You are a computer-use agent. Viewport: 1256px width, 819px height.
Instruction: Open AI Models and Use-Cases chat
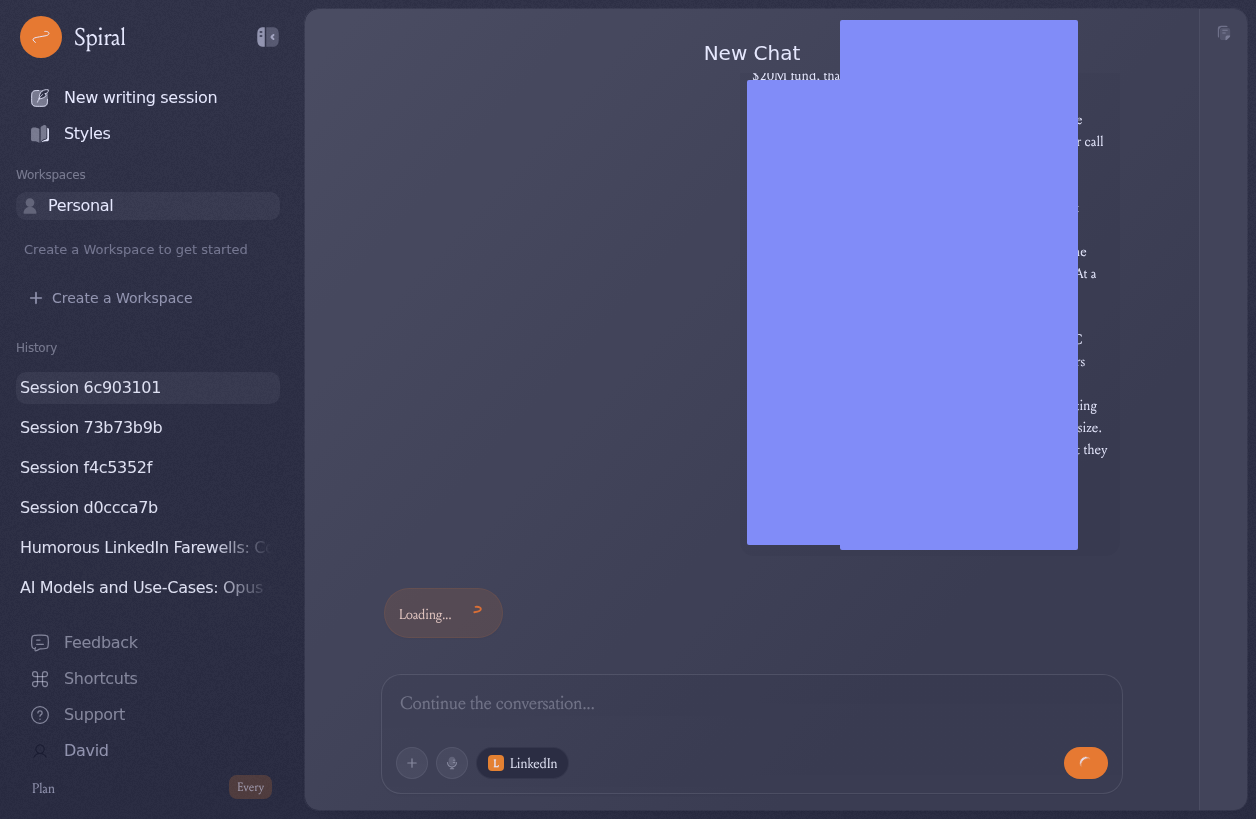141,588
